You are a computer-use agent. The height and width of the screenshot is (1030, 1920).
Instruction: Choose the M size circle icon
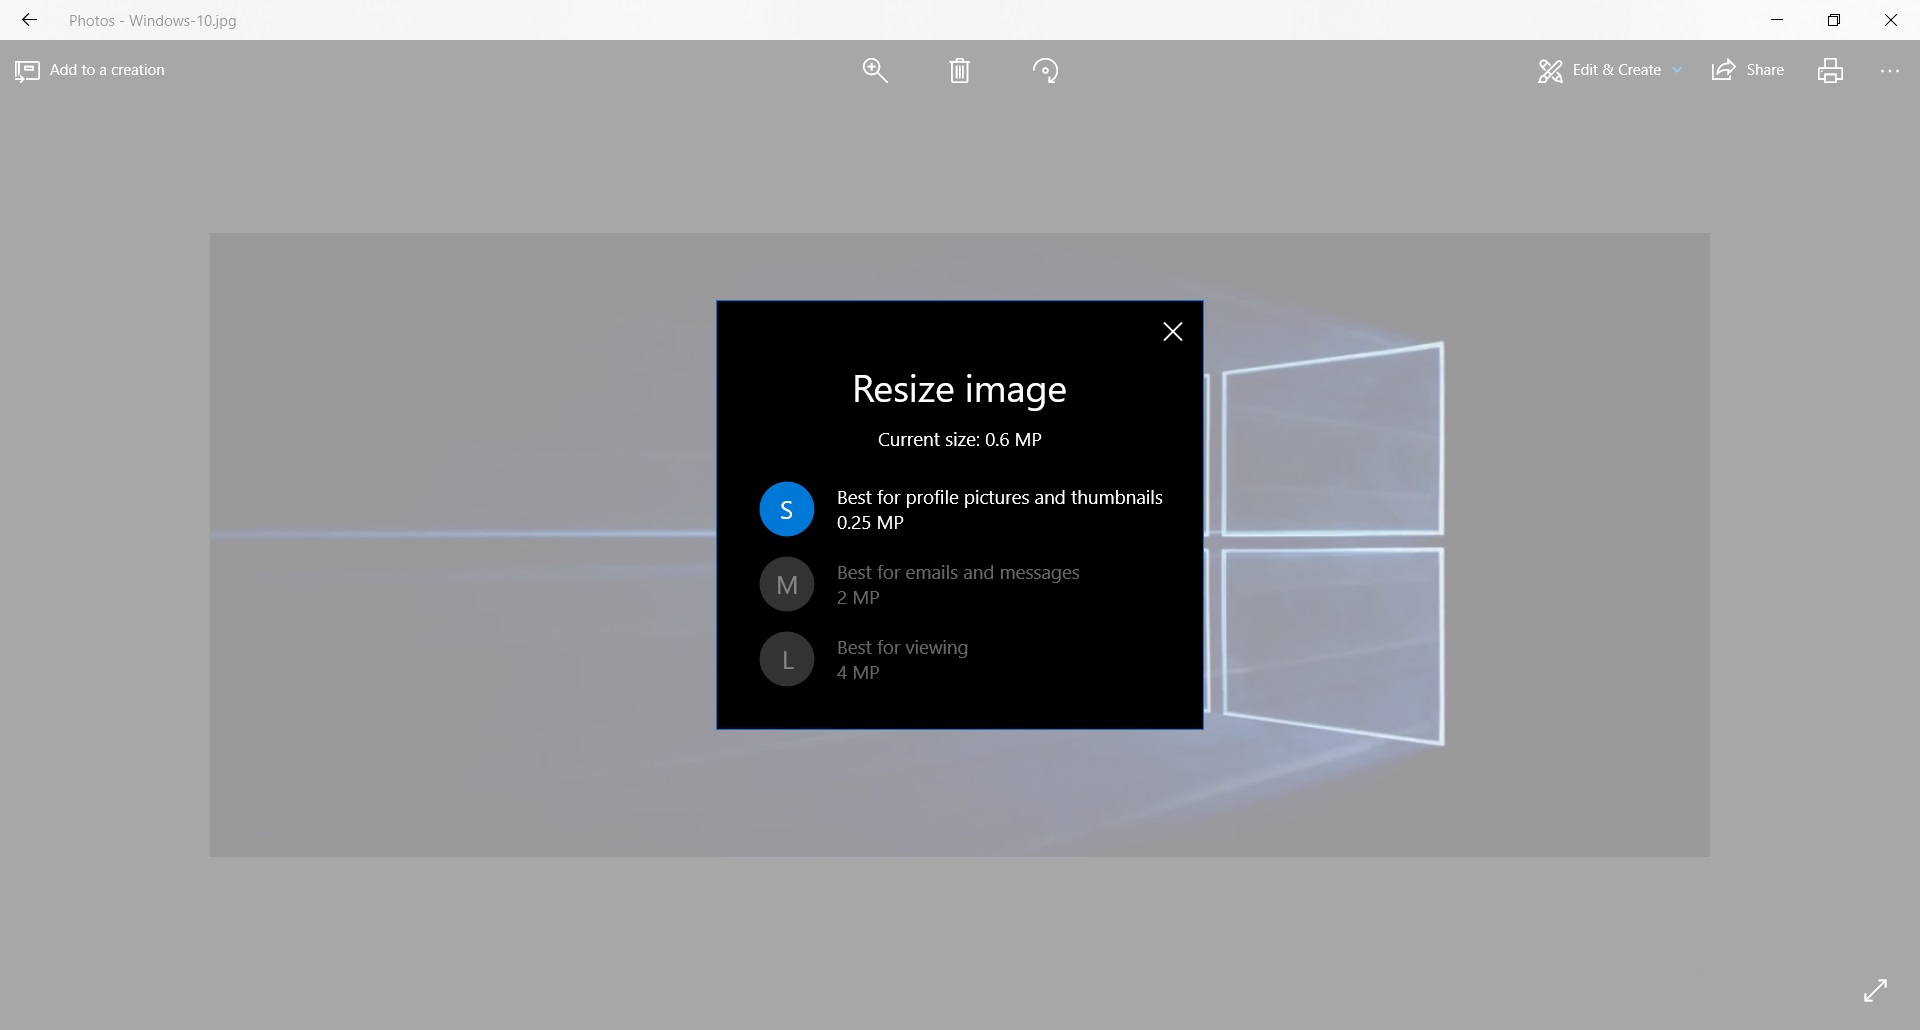click(787, 585)
